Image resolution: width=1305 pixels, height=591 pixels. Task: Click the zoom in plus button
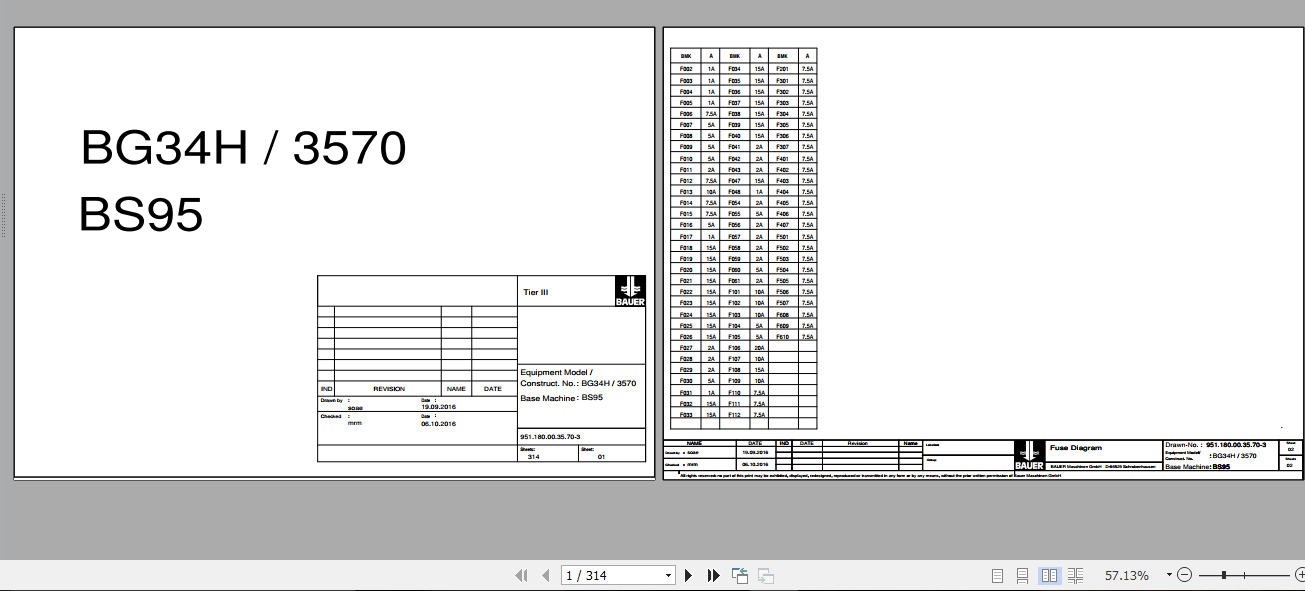pyautogui.click(x=1299, y=575)
